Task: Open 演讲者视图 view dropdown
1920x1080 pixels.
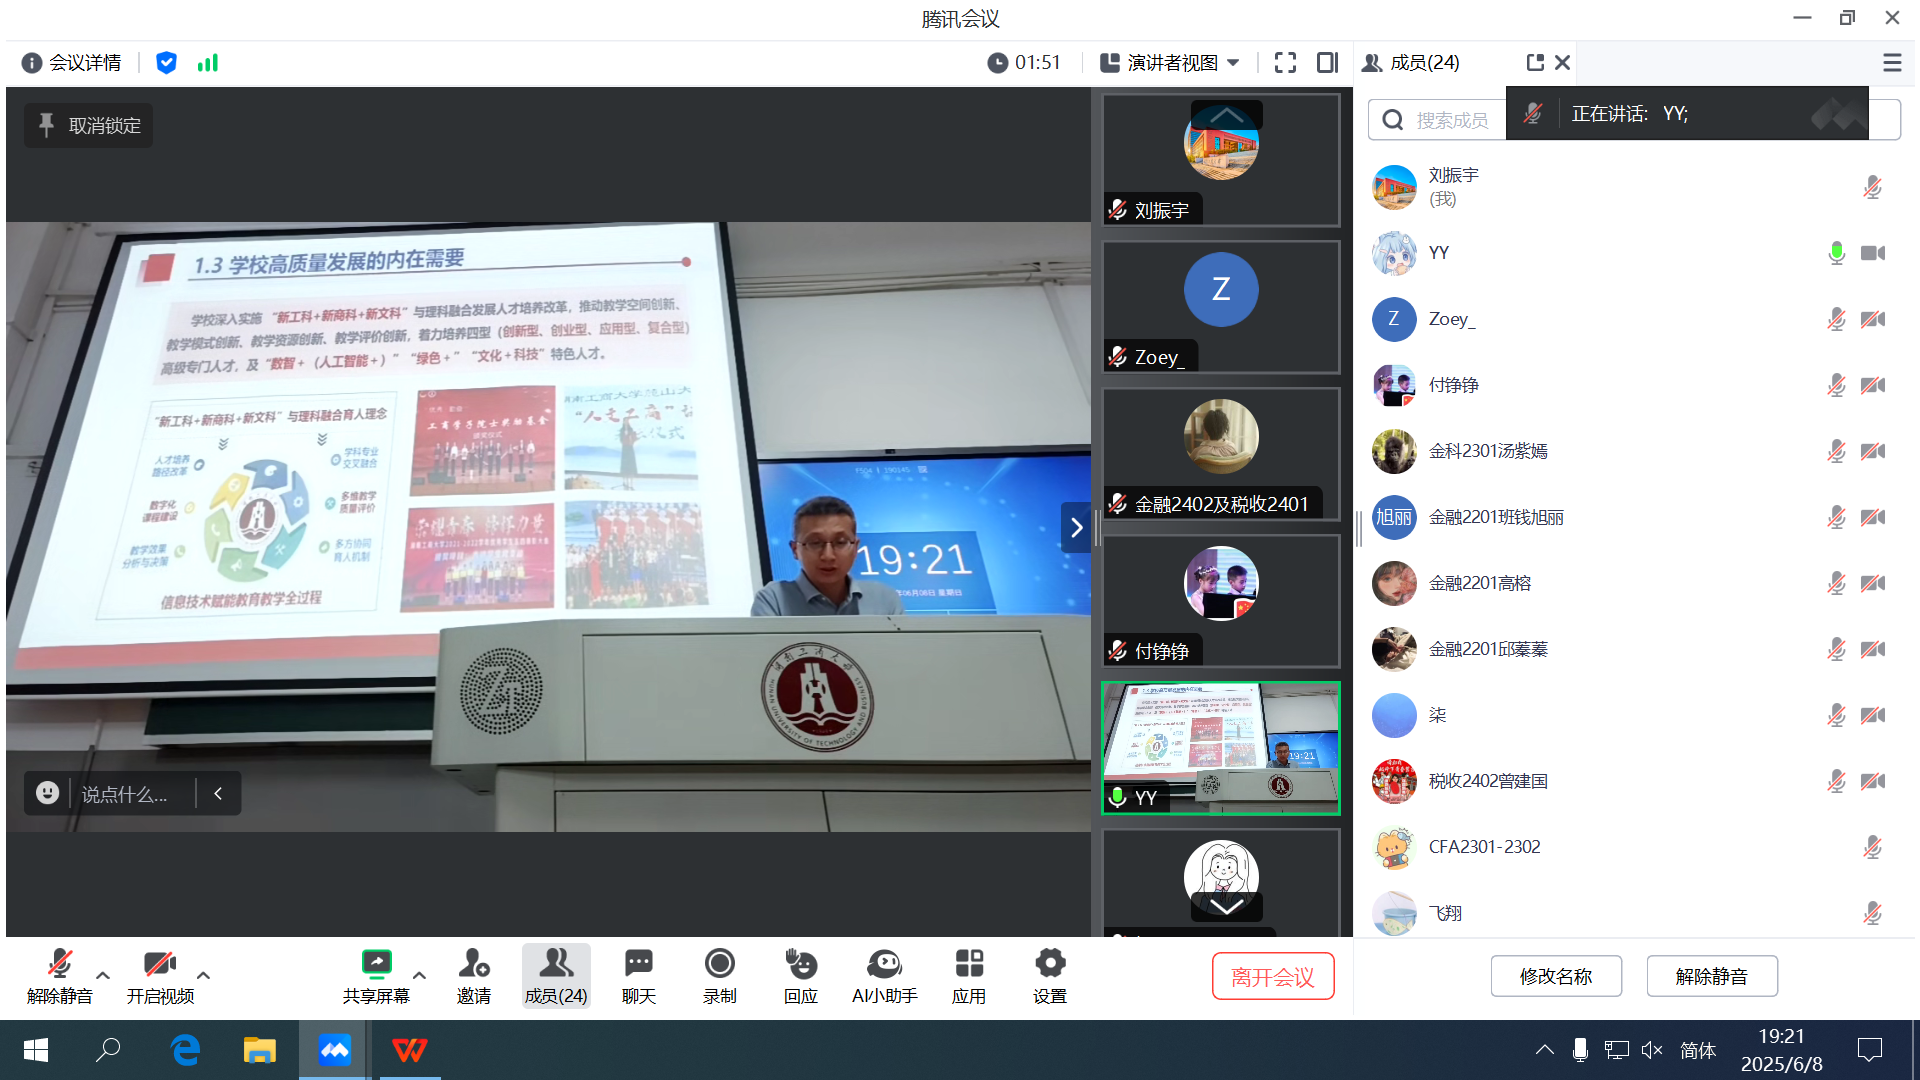Action: (x=1170, y=63)
